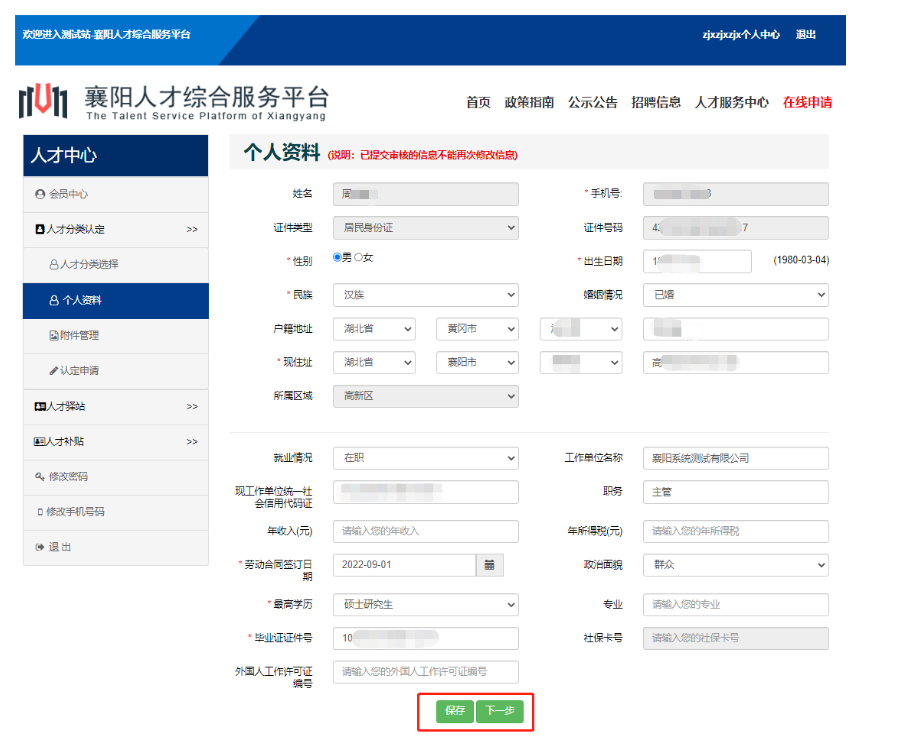This screenshot has height=740, width=899.
Task: Select the 男 gender radio button
Action: [337, 258]
